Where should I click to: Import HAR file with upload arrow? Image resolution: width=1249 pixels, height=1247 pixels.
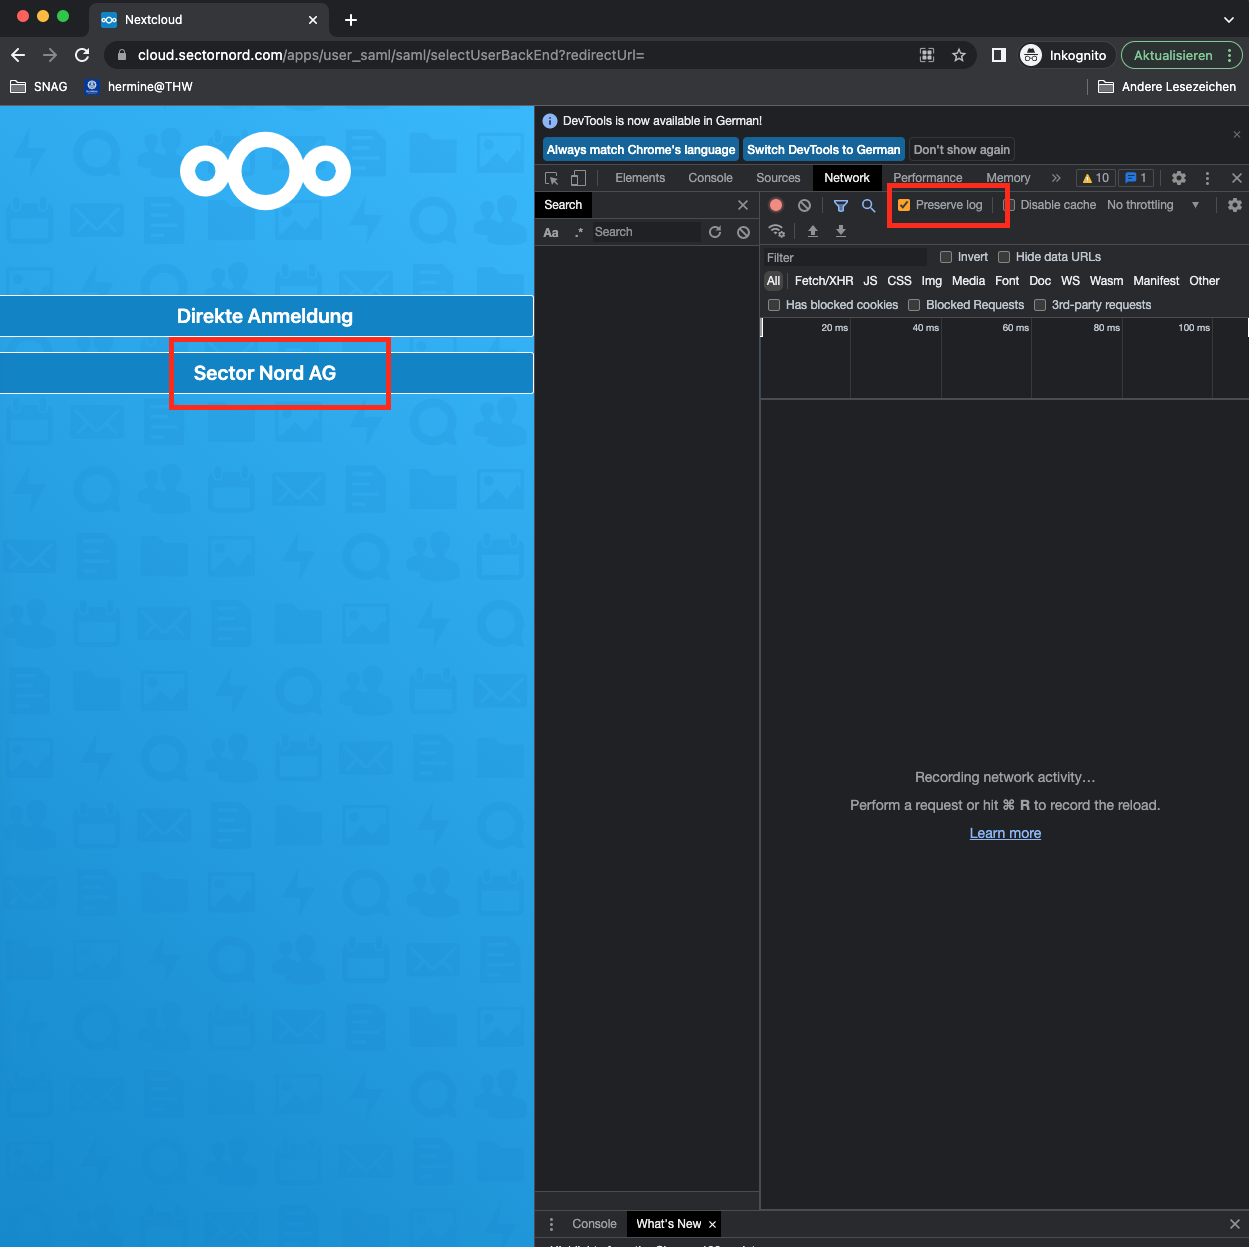coord(813,231)
